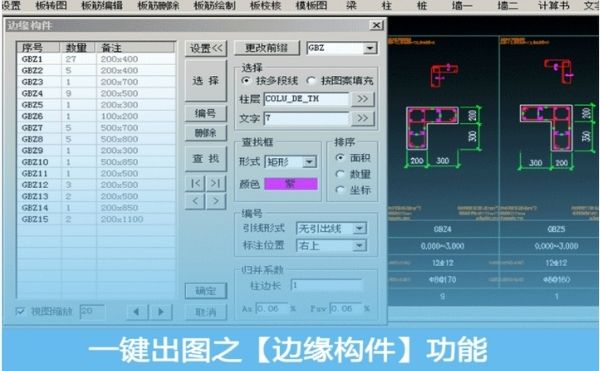Image resolution: width=600 pixels, height=371 pixels.
Task: Click the large 选择 button
Action: click(206, 81)
